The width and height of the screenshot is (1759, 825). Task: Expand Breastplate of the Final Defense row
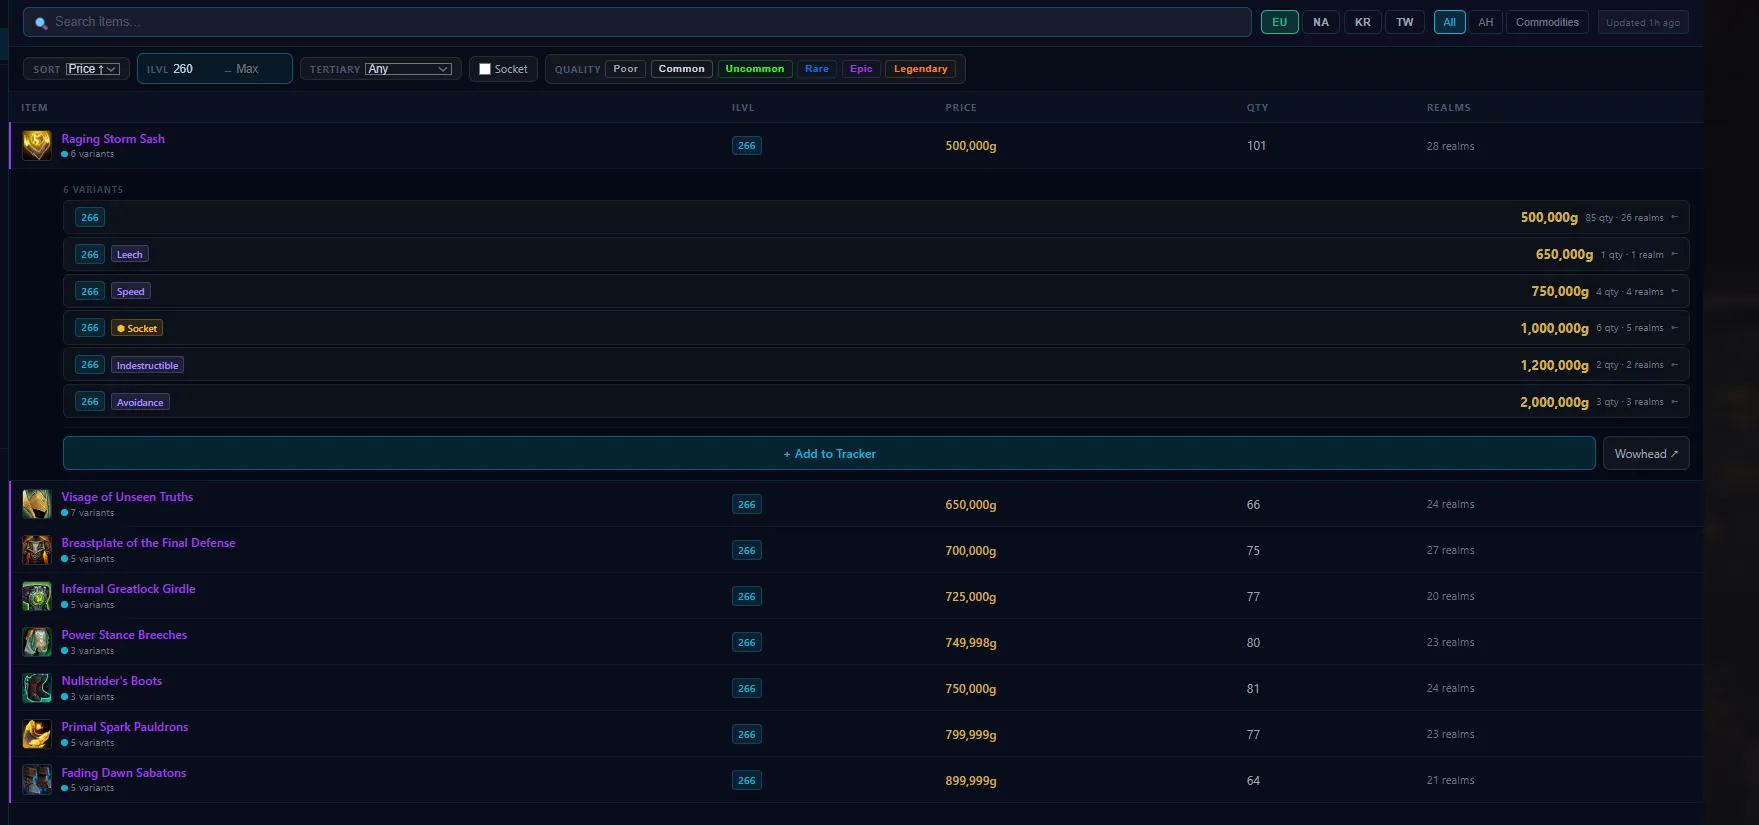pos(856,550)
